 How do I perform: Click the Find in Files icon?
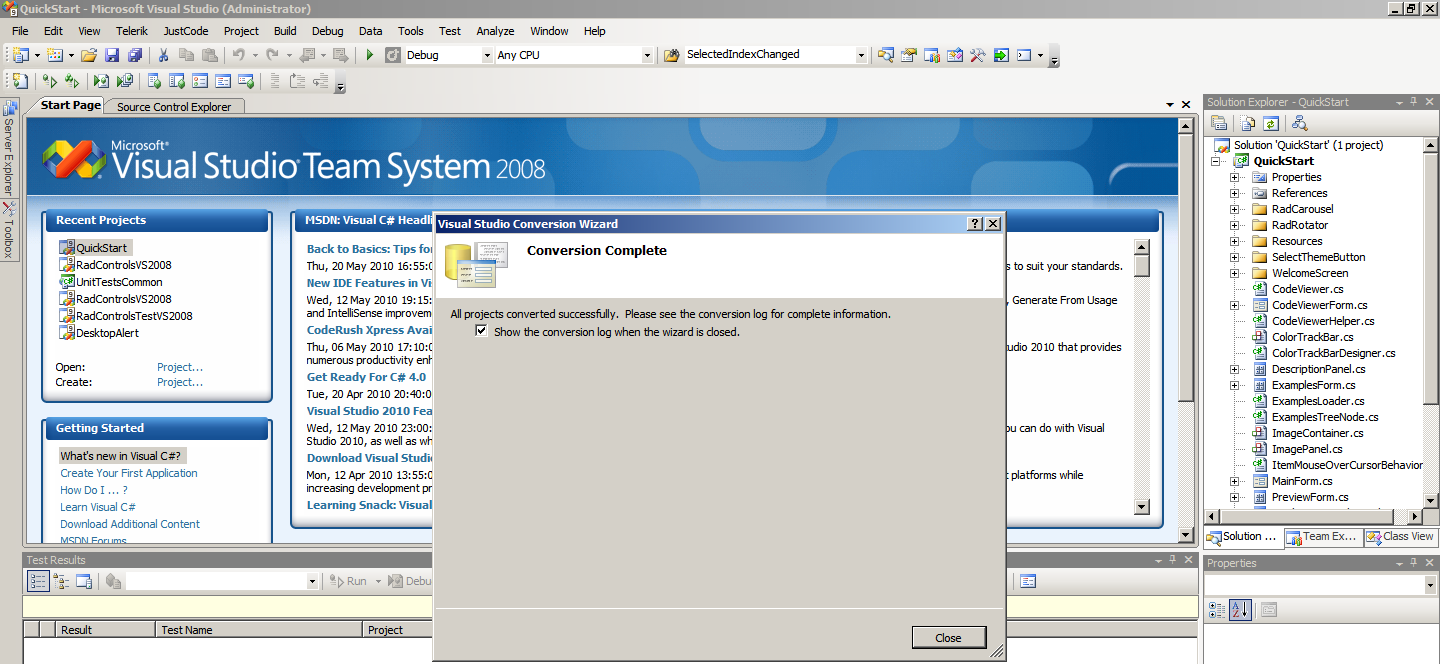tap(672, 55)
